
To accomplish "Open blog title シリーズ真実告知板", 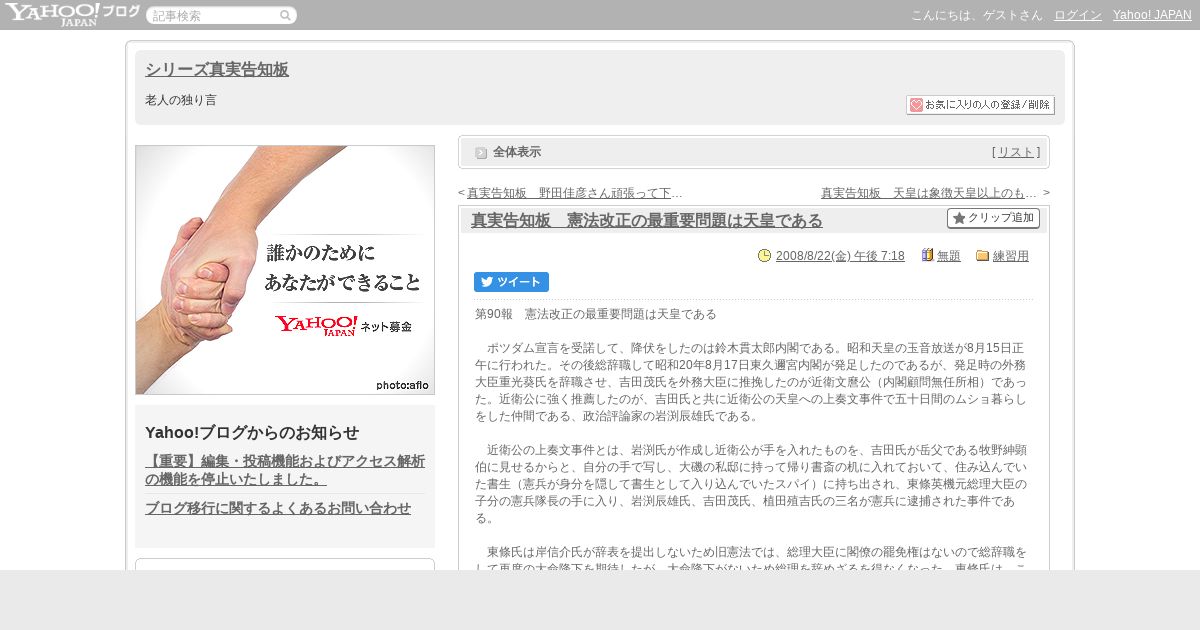I will tap(217, 69).
